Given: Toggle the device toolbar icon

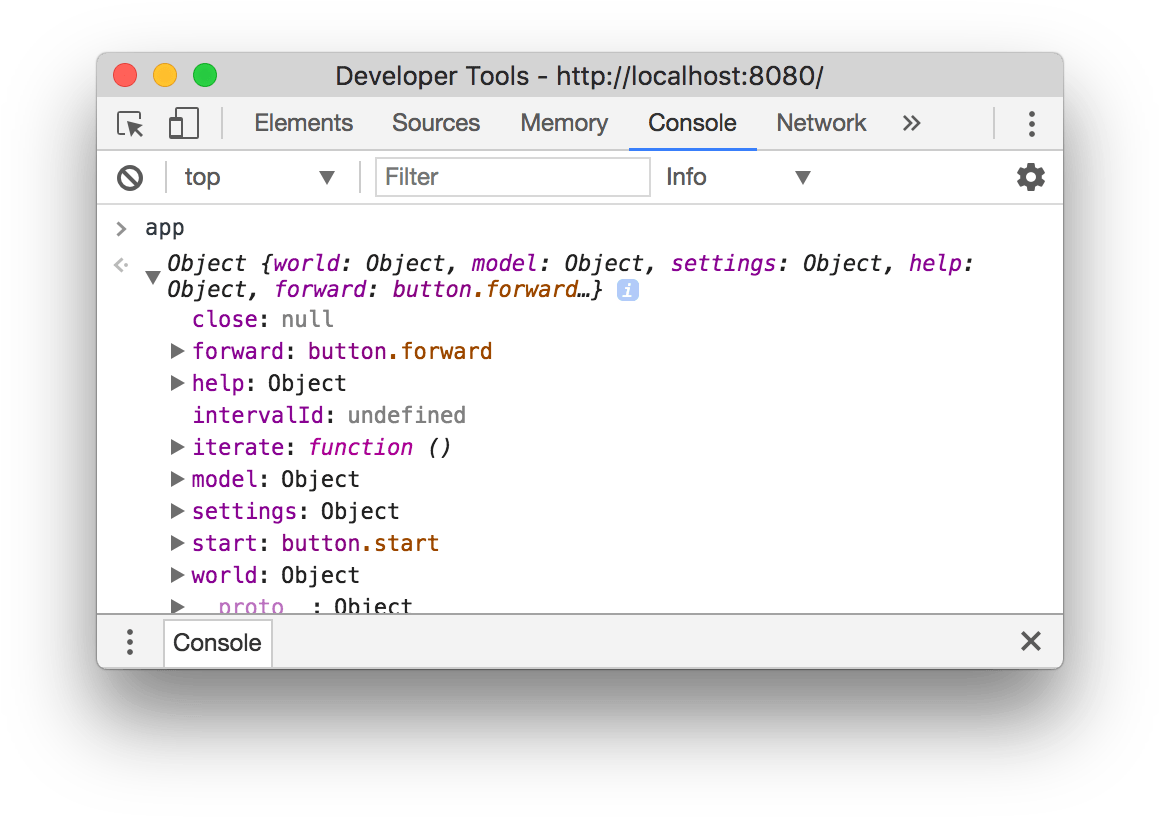Looking at the screenshot, I should pyautogui.click(x=183, y=124).
